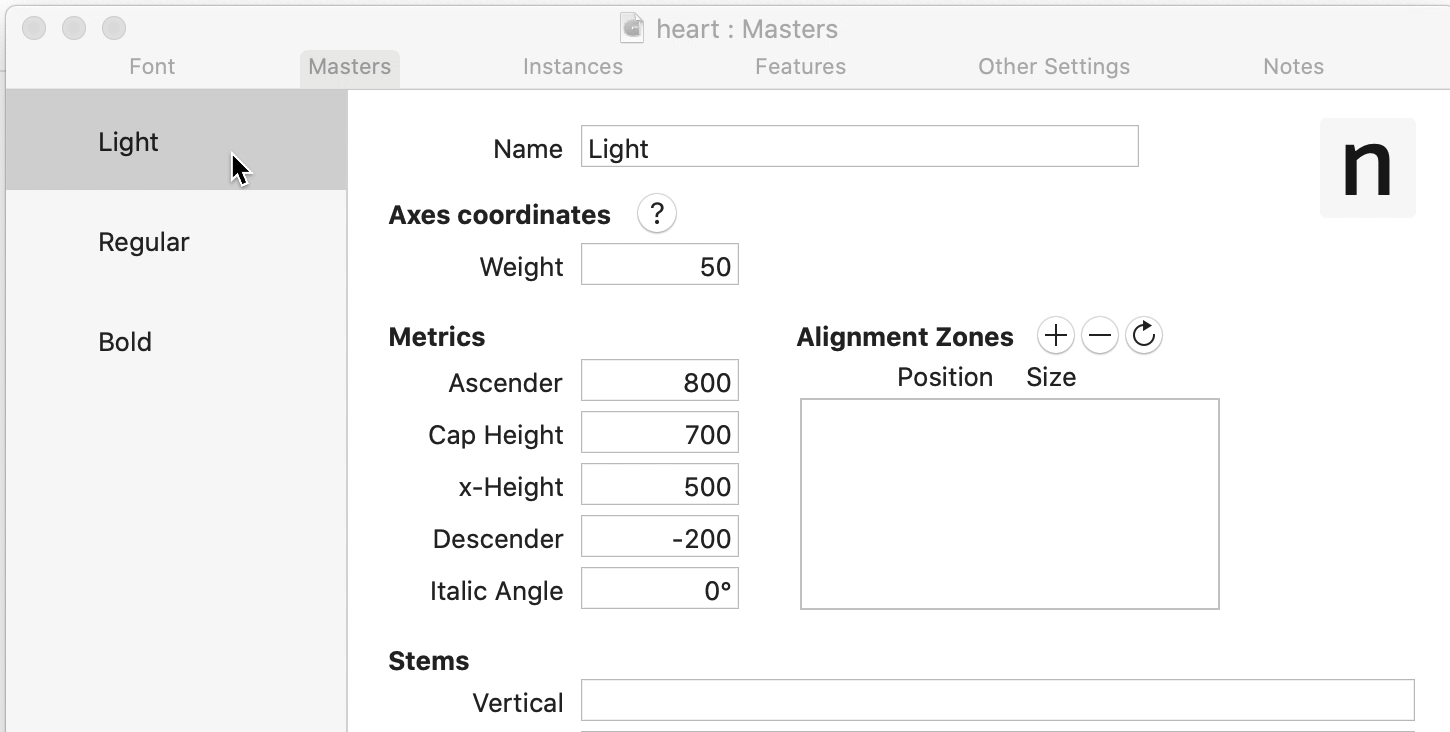This screenshot has width=1450, height=732.
Task: Refresh alignment zones with circular arrow
Action: pyautogui.click(x=1144, y=336)
